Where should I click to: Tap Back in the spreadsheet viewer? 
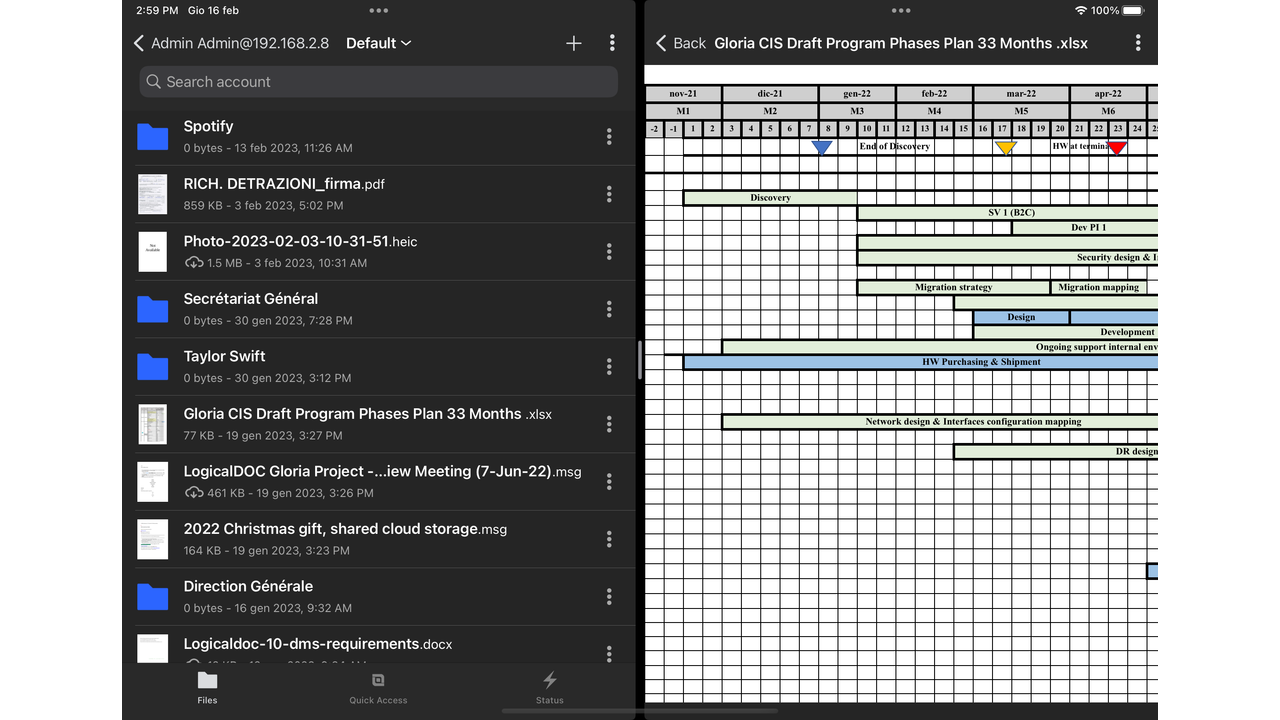[680, 43]
